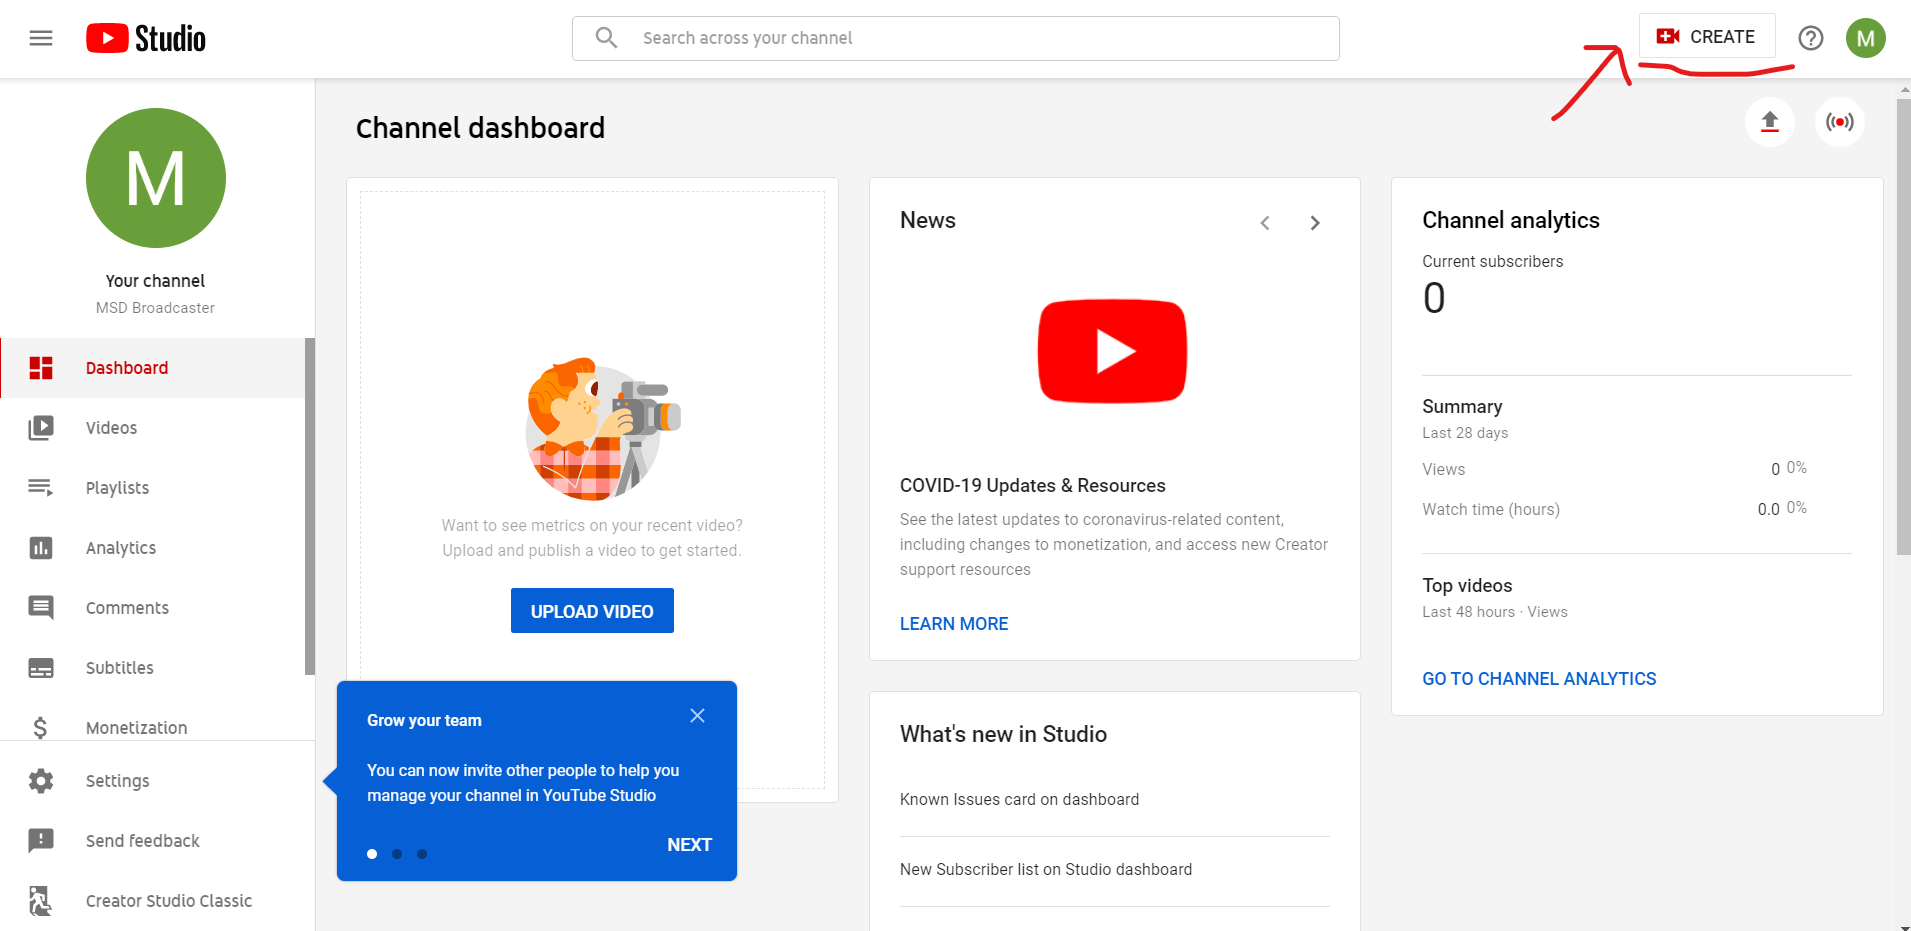Image resolution: width=1911 pixels, height=931 pixels.
Task: Click the Current subscribers count 0
Action: (x=1434, y=298)
